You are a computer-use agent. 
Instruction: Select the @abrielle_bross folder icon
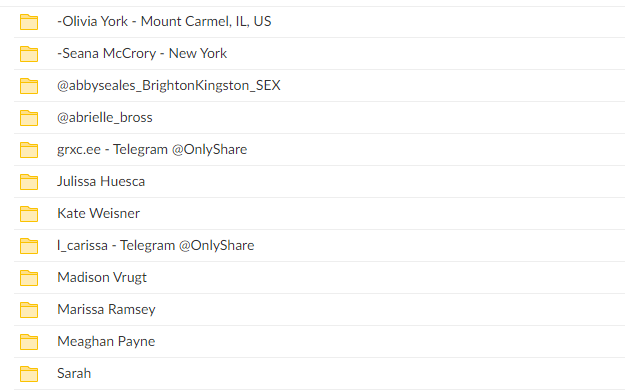(x=29, y=118)
